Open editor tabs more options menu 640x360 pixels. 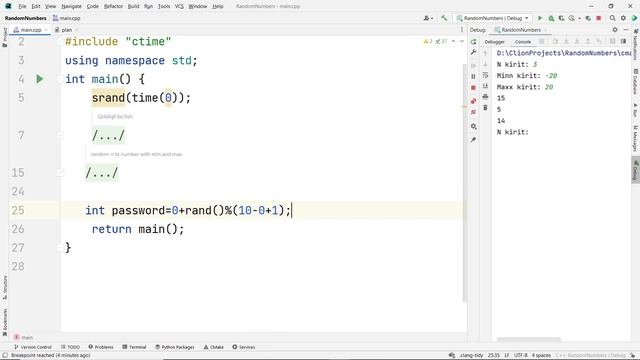coord(462,30)
